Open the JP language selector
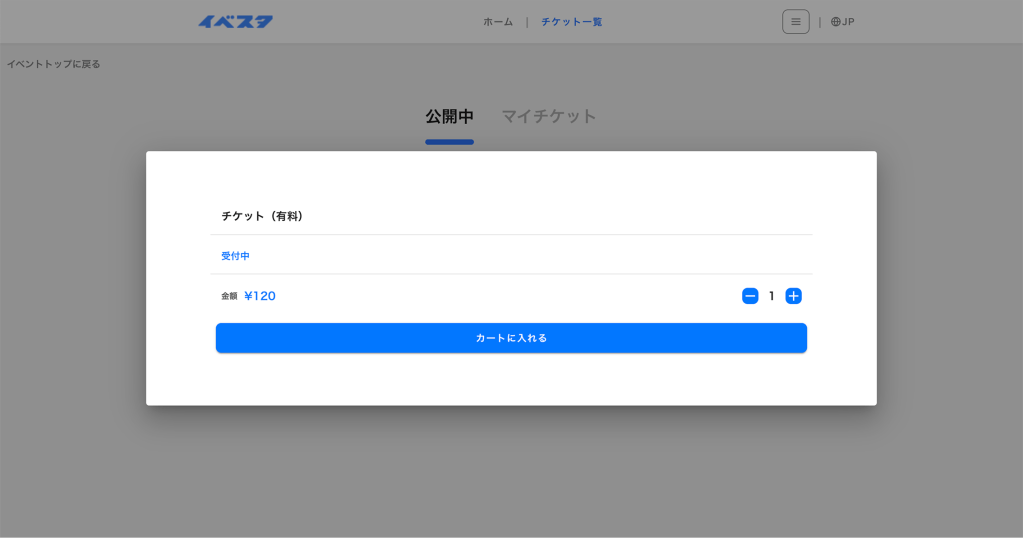 pyautogui.click(x=848, y=22)
